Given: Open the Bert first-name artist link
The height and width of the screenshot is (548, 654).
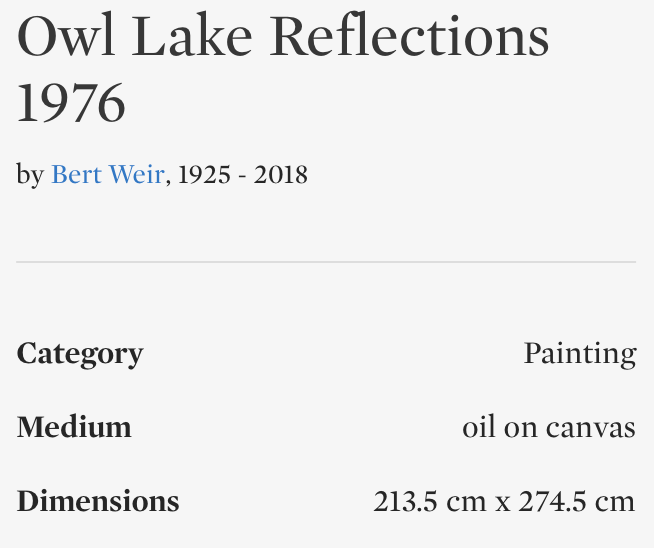Looking at the screenshot, I should pos(74,176).
